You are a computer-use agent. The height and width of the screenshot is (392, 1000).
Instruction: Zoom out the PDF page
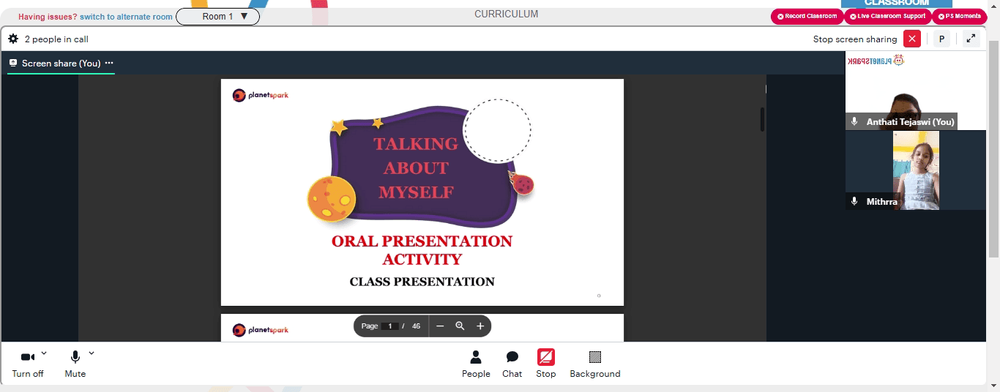click(x=440, y=326)
